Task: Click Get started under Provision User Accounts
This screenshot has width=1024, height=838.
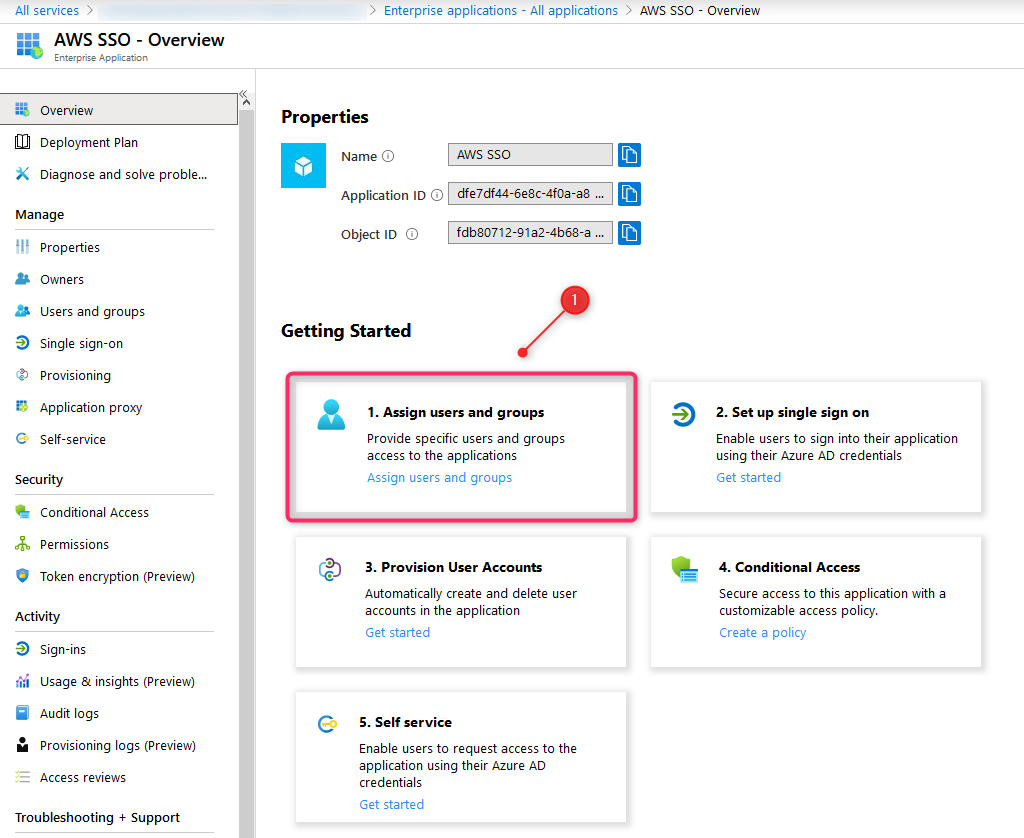Action: tap(398, 632)
